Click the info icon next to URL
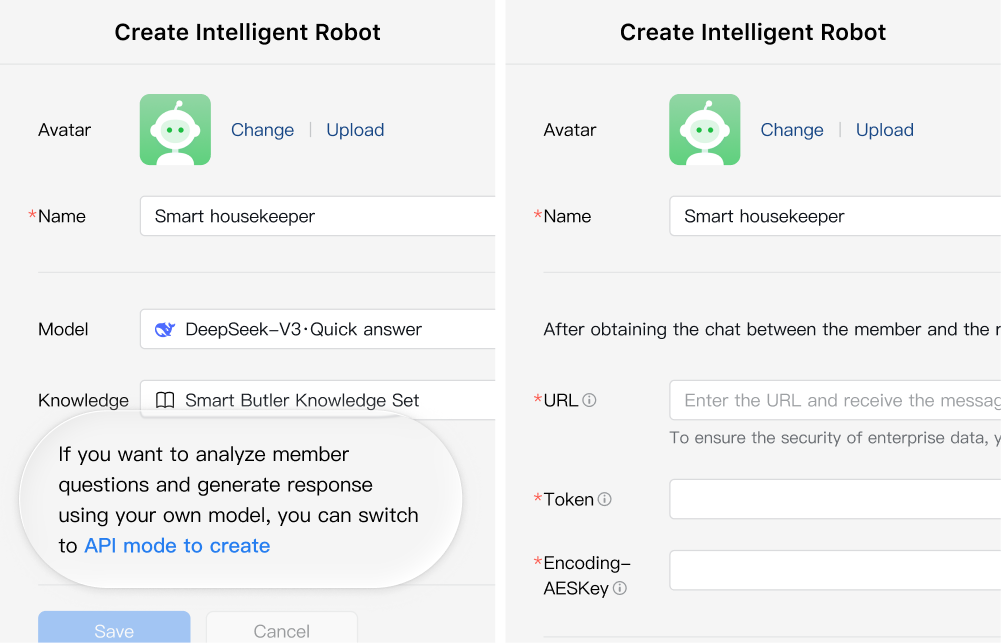The width and height of the screenshot is (1001, 643). (590, 400)
